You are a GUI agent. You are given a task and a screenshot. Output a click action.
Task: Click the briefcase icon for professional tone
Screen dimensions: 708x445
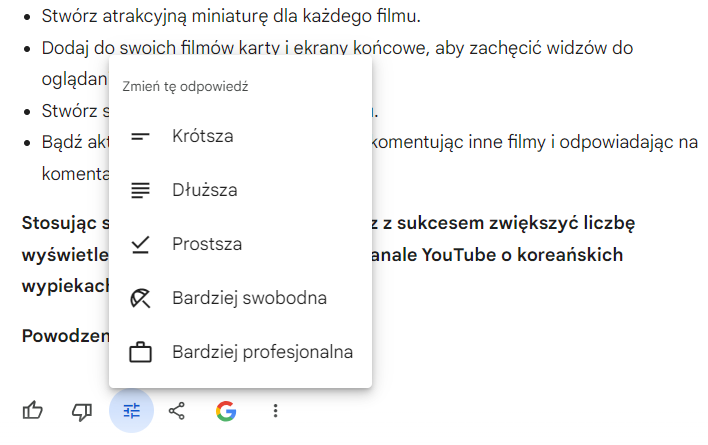tap(140, 352)
